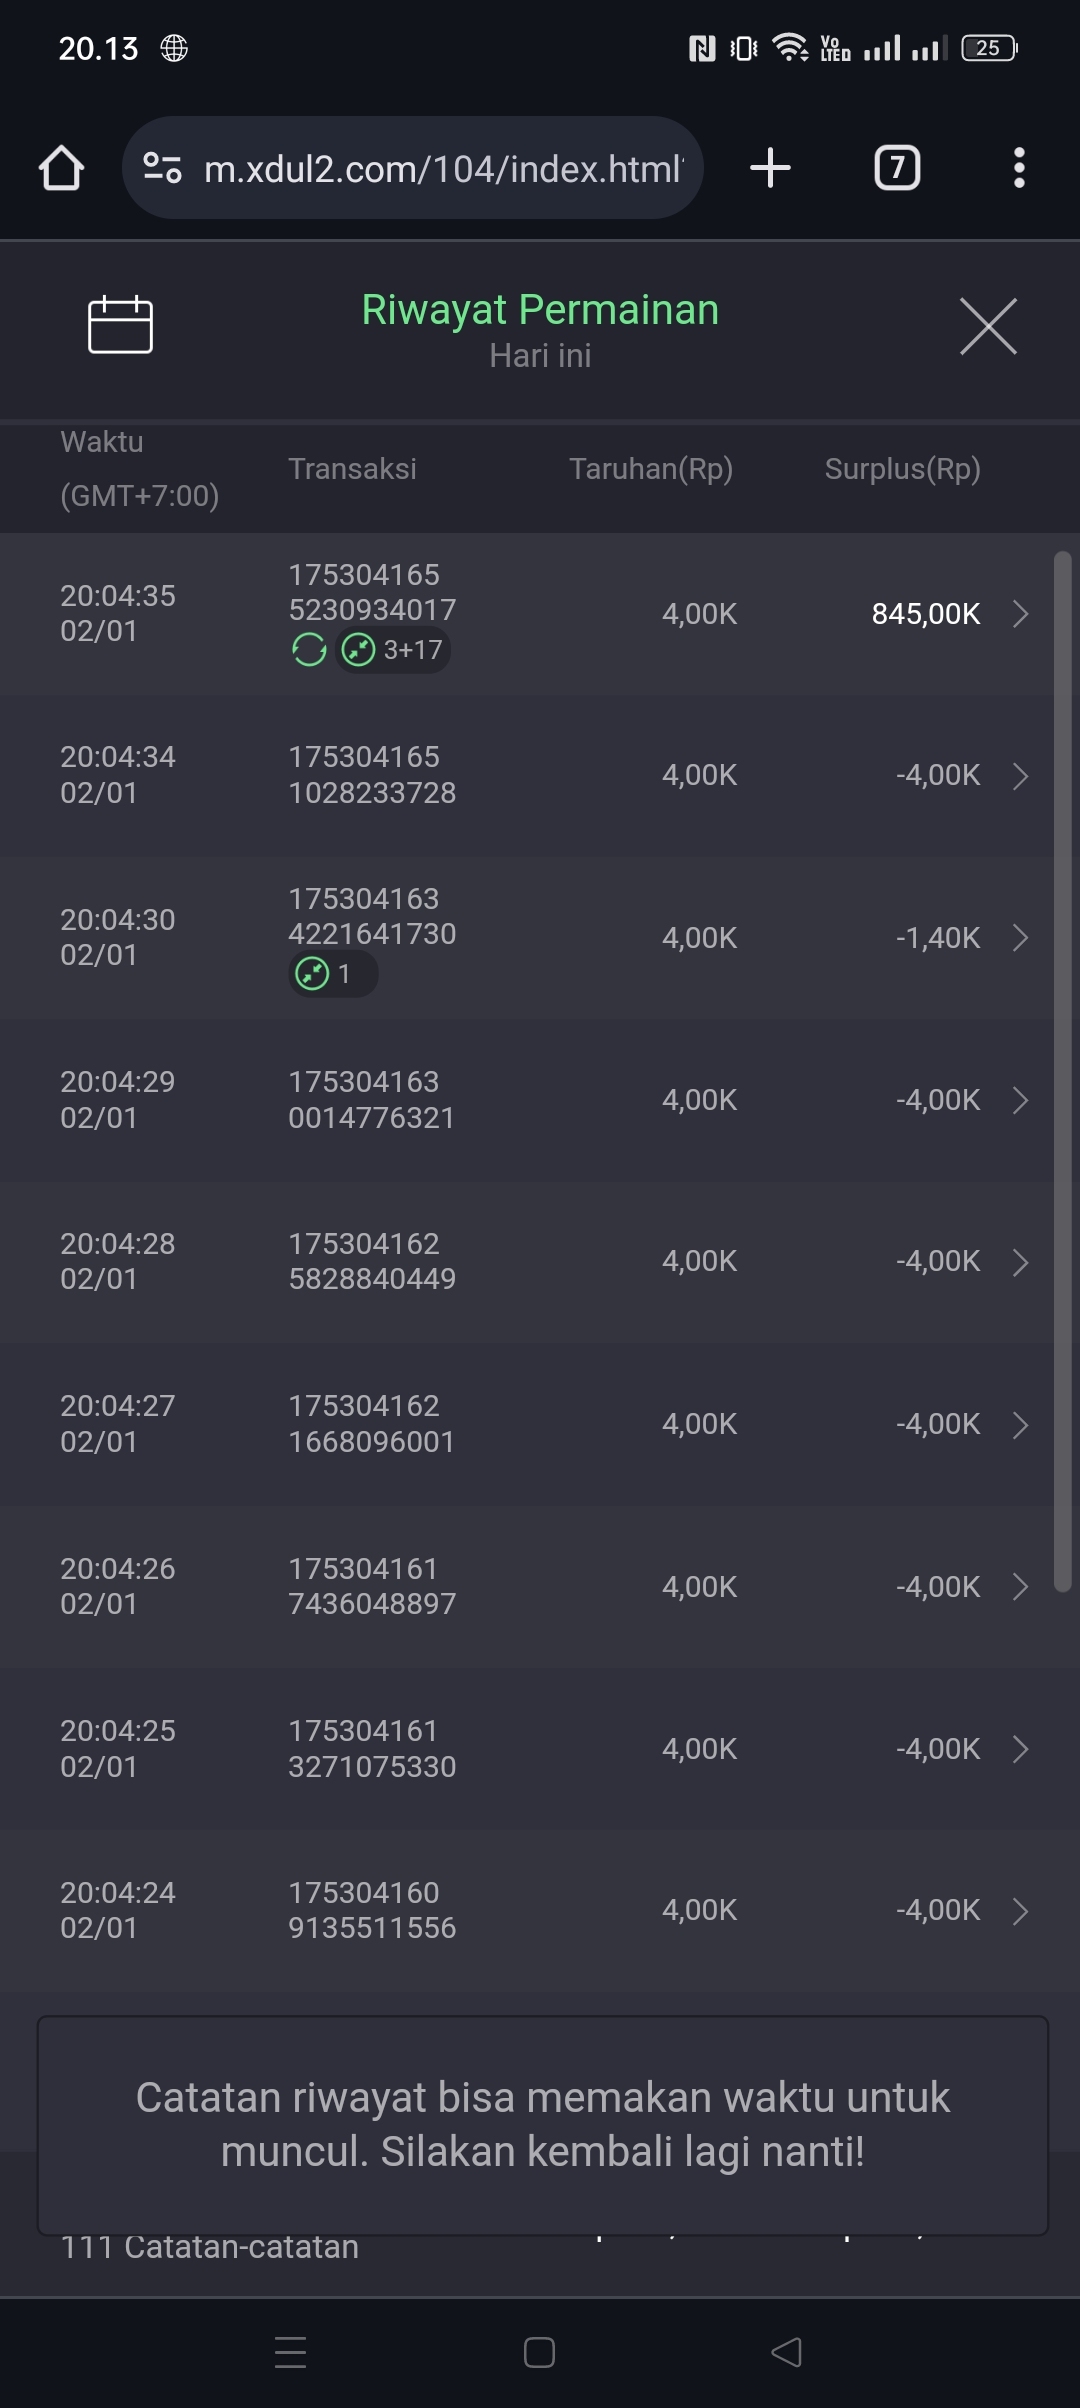The width and height of the screenshot is (1080, 2408).
Task: Expand the 845,00K surplus row chevron
Action: click(1020, 614)
